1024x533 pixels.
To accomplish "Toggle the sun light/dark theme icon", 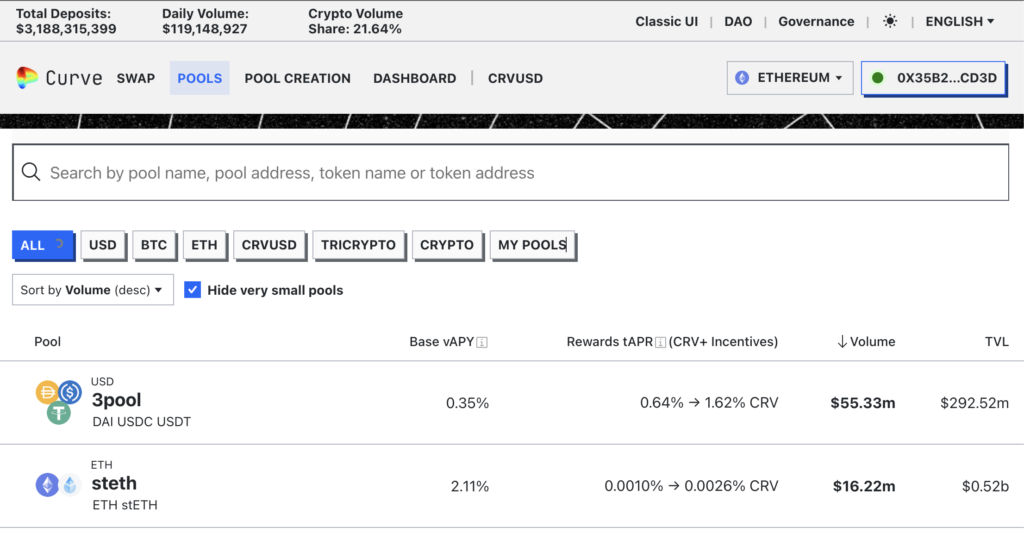I will (x=889, y=22).
